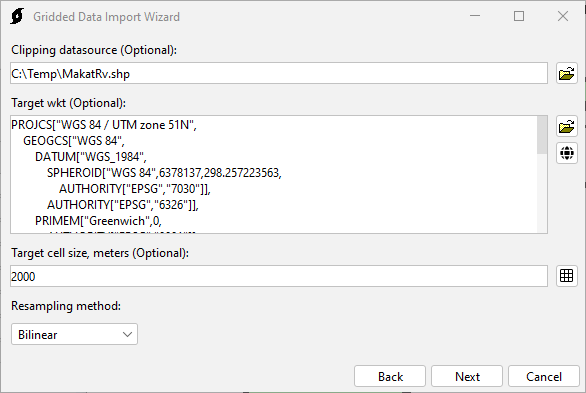Screen dimensions: 586x393
Task: Click the AUTHORITY "EPSG","7030" line
Action: (135, 189)
